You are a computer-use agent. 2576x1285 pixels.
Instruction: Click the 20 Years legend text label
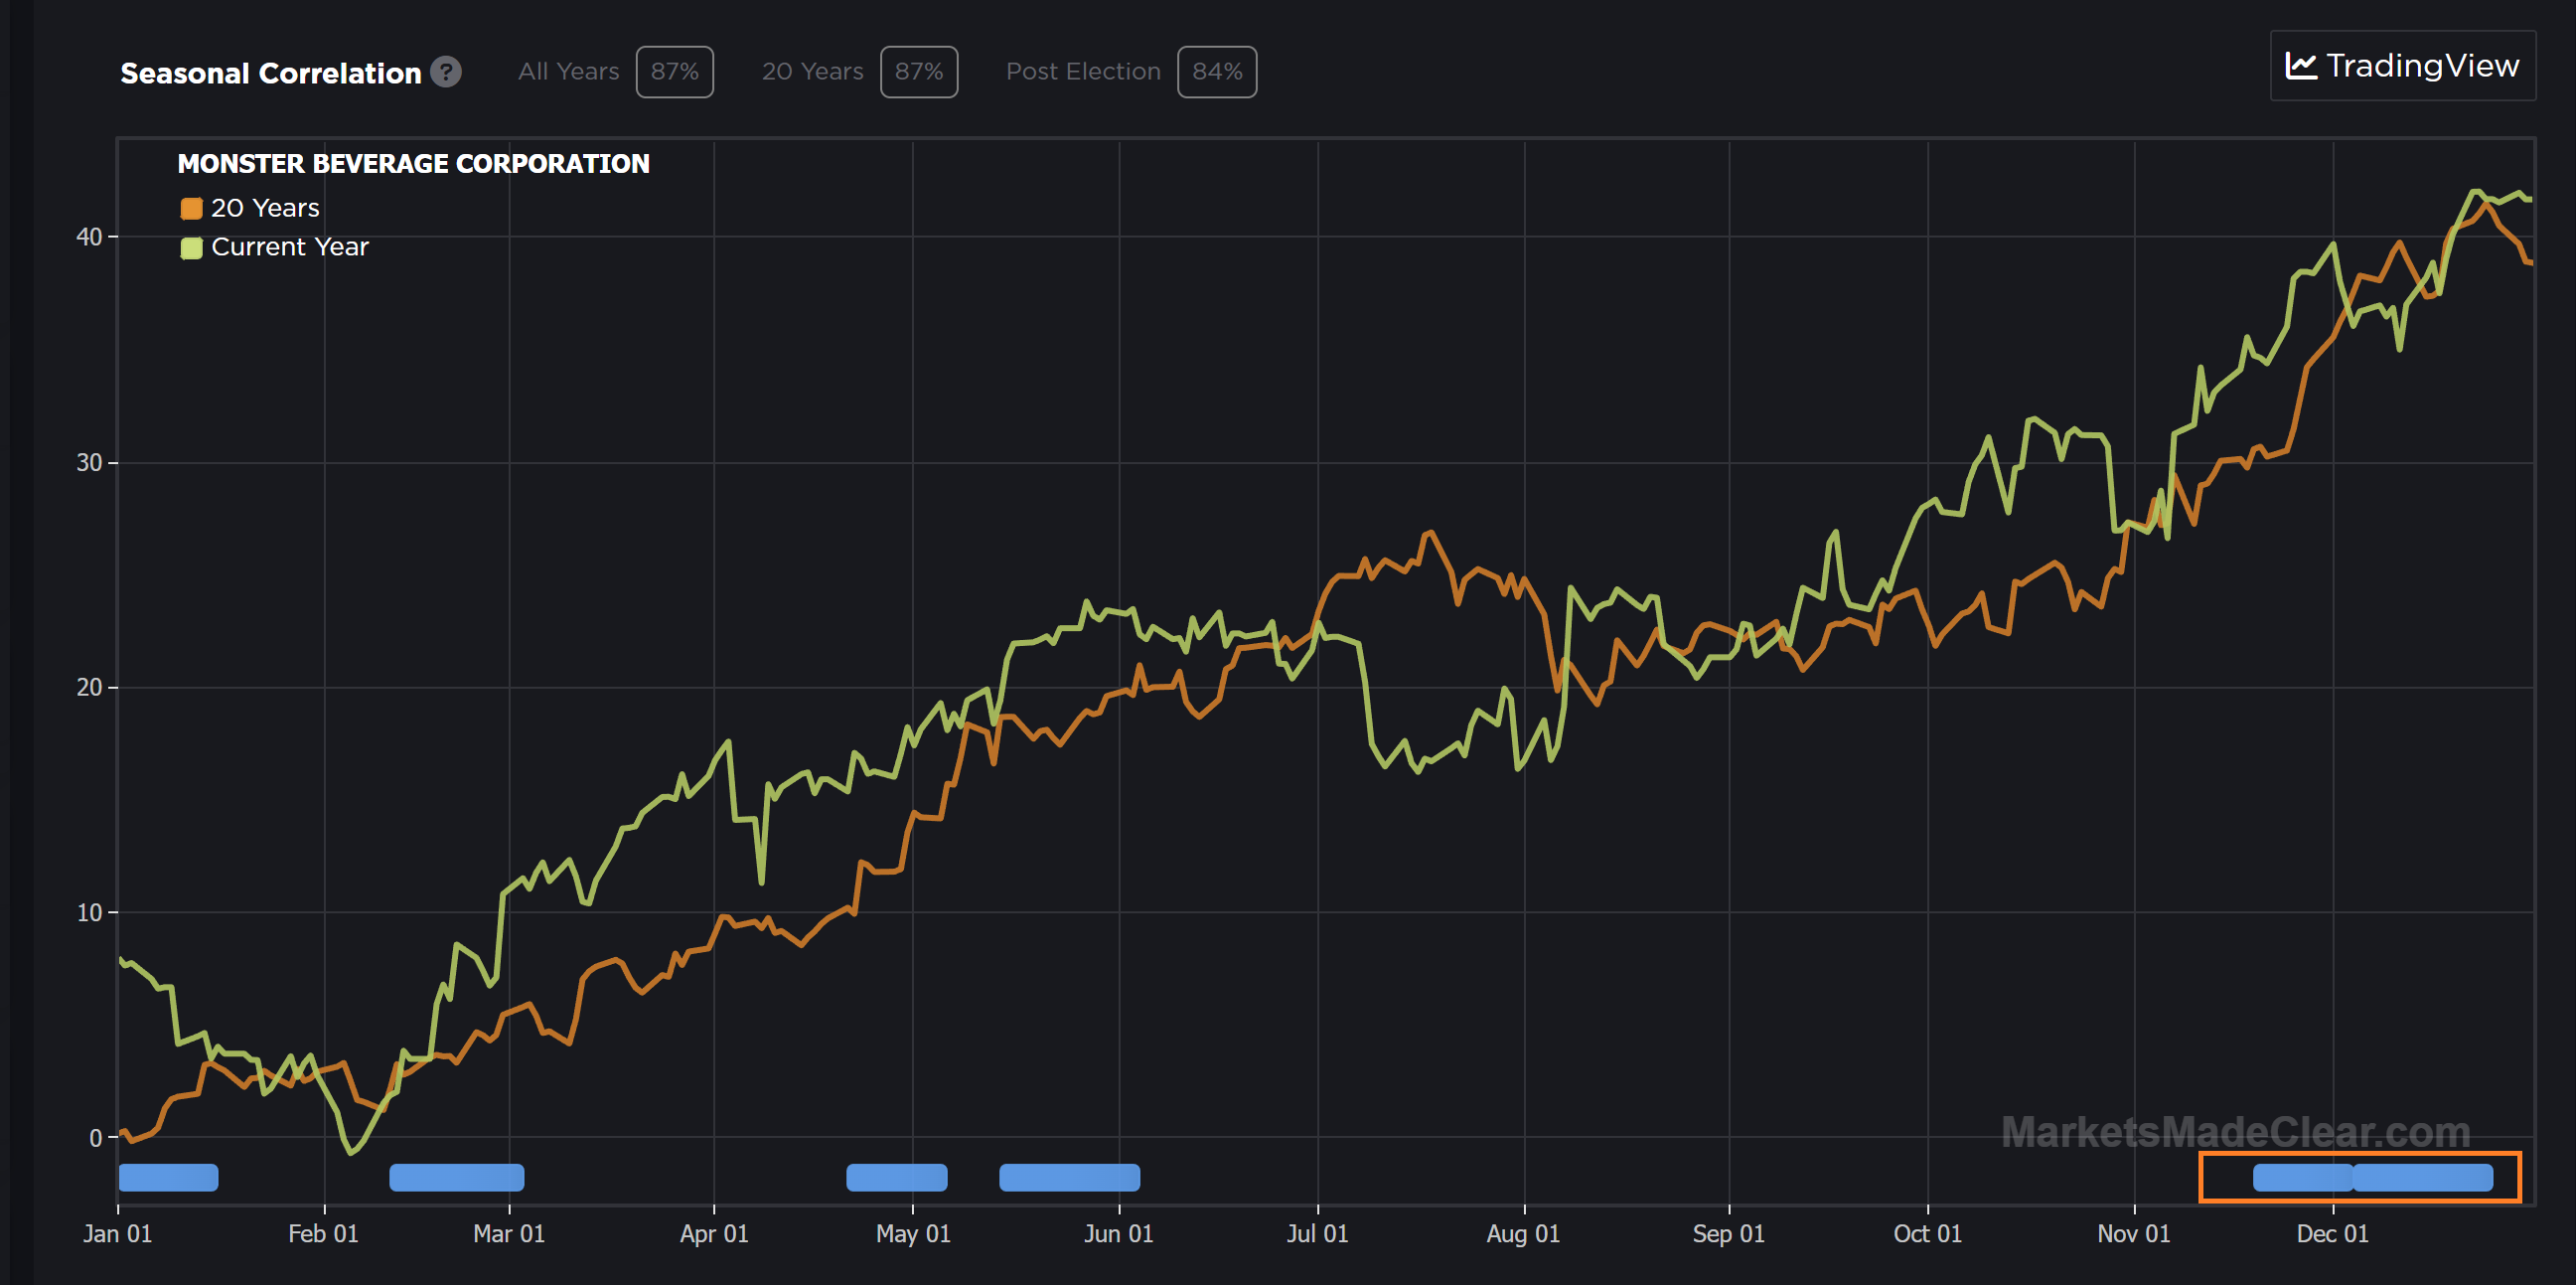point(265,208)
